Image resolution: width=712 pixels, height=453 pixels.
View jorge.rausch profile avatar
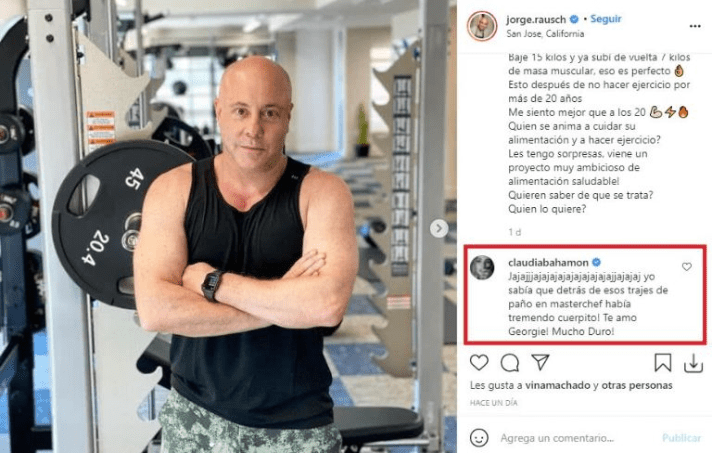(x=482, y=26)
